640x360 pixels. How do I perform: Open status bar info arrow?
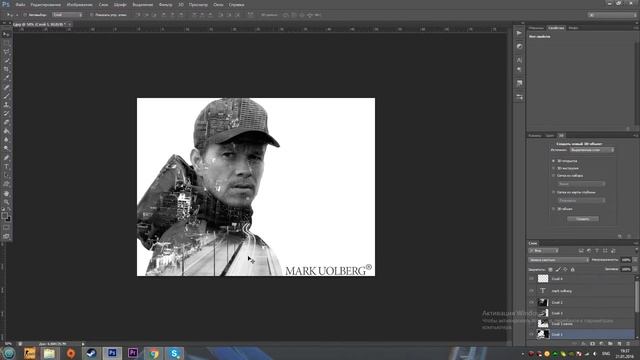(x=83, y=344)
